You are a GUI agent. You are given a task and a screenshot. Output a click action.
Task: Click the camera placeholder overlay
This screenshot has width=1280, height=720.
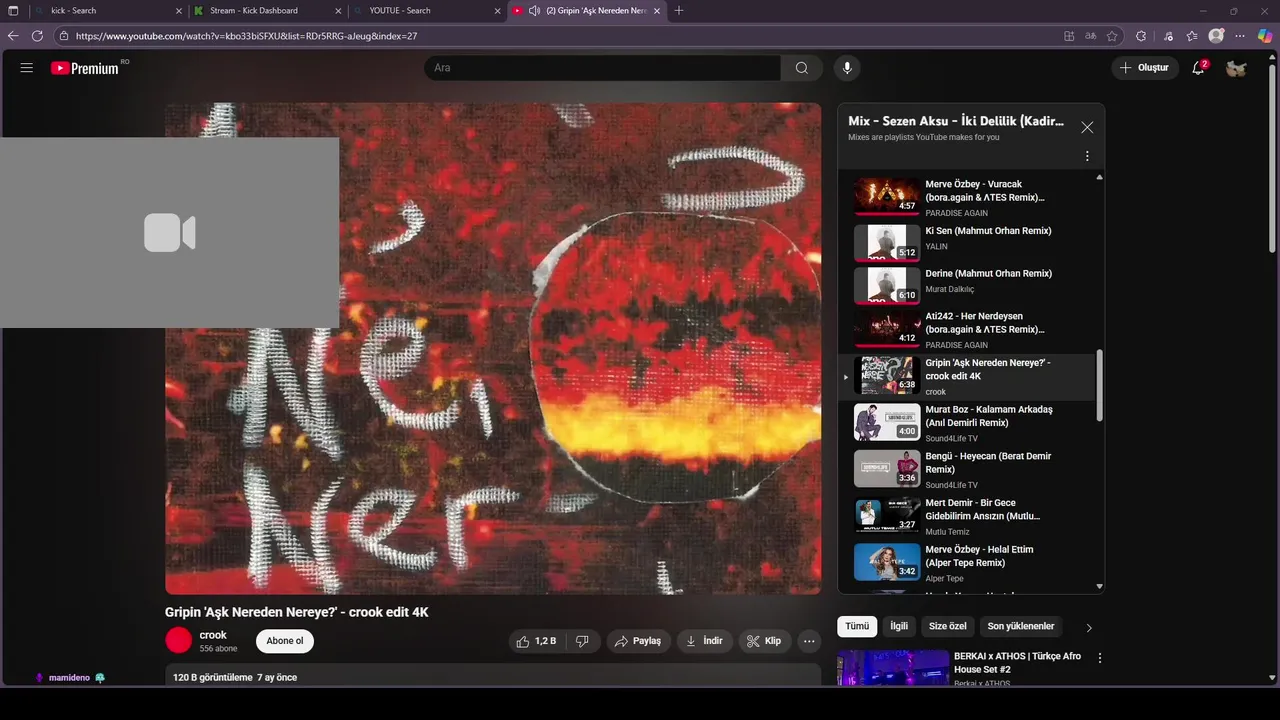(x=169, y=233)
